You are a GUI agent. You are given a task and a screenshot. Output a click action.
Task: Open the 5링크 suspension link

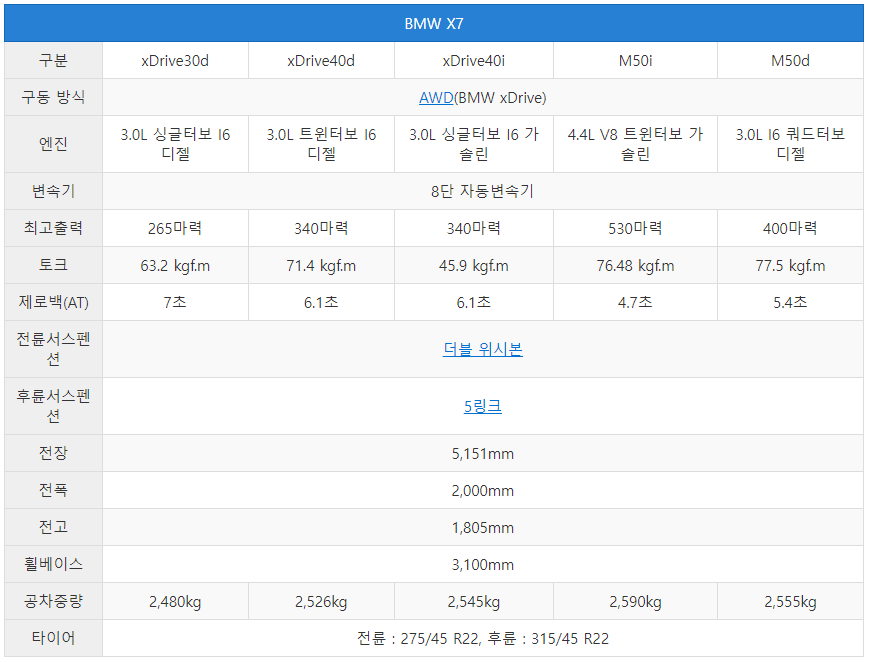[x=482, y=407]
